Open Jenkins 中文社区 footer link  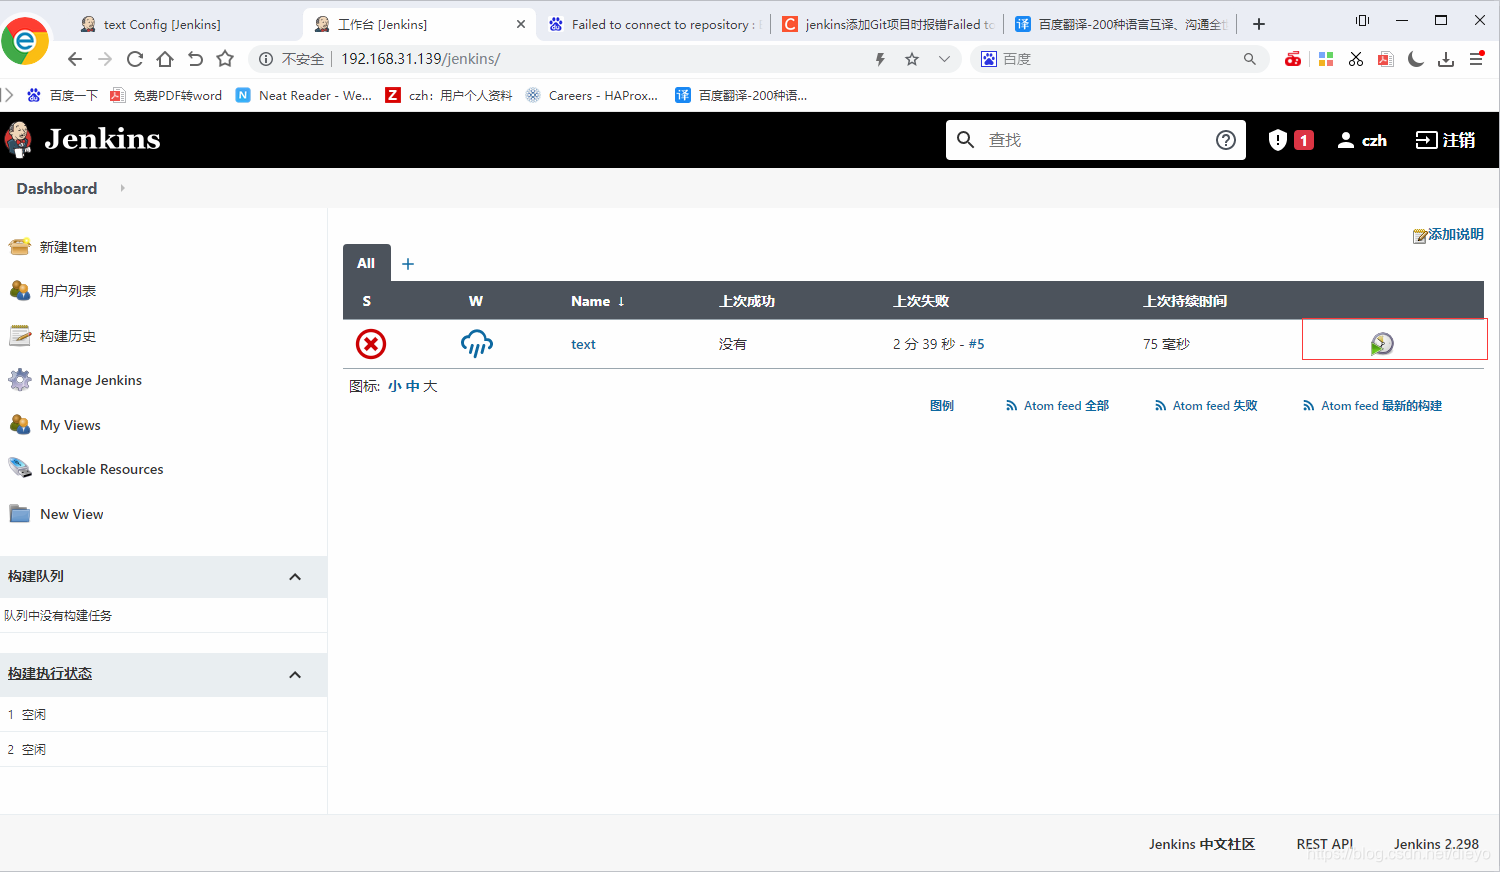click(1202, 844)
